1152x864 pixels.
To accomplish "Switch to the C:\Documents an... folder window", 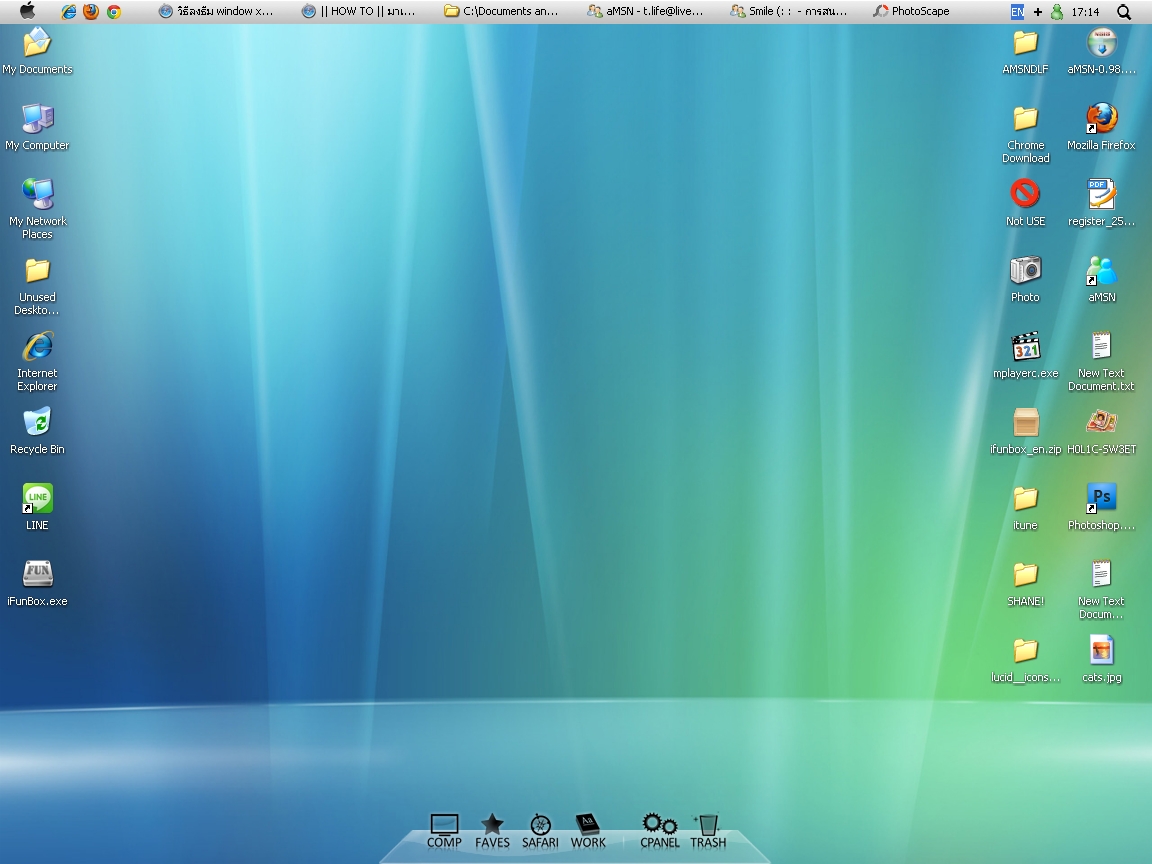I will [x=503, y=11].
